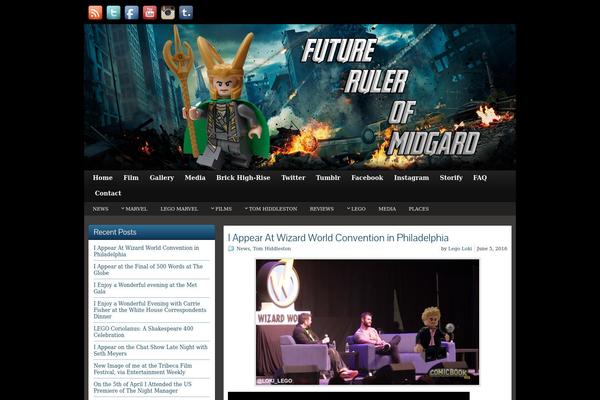The height and width of the screenshot is (400, 600).
Task: Open author Lego Loki link
Action: pyautogui.click(x=460, y=249)
